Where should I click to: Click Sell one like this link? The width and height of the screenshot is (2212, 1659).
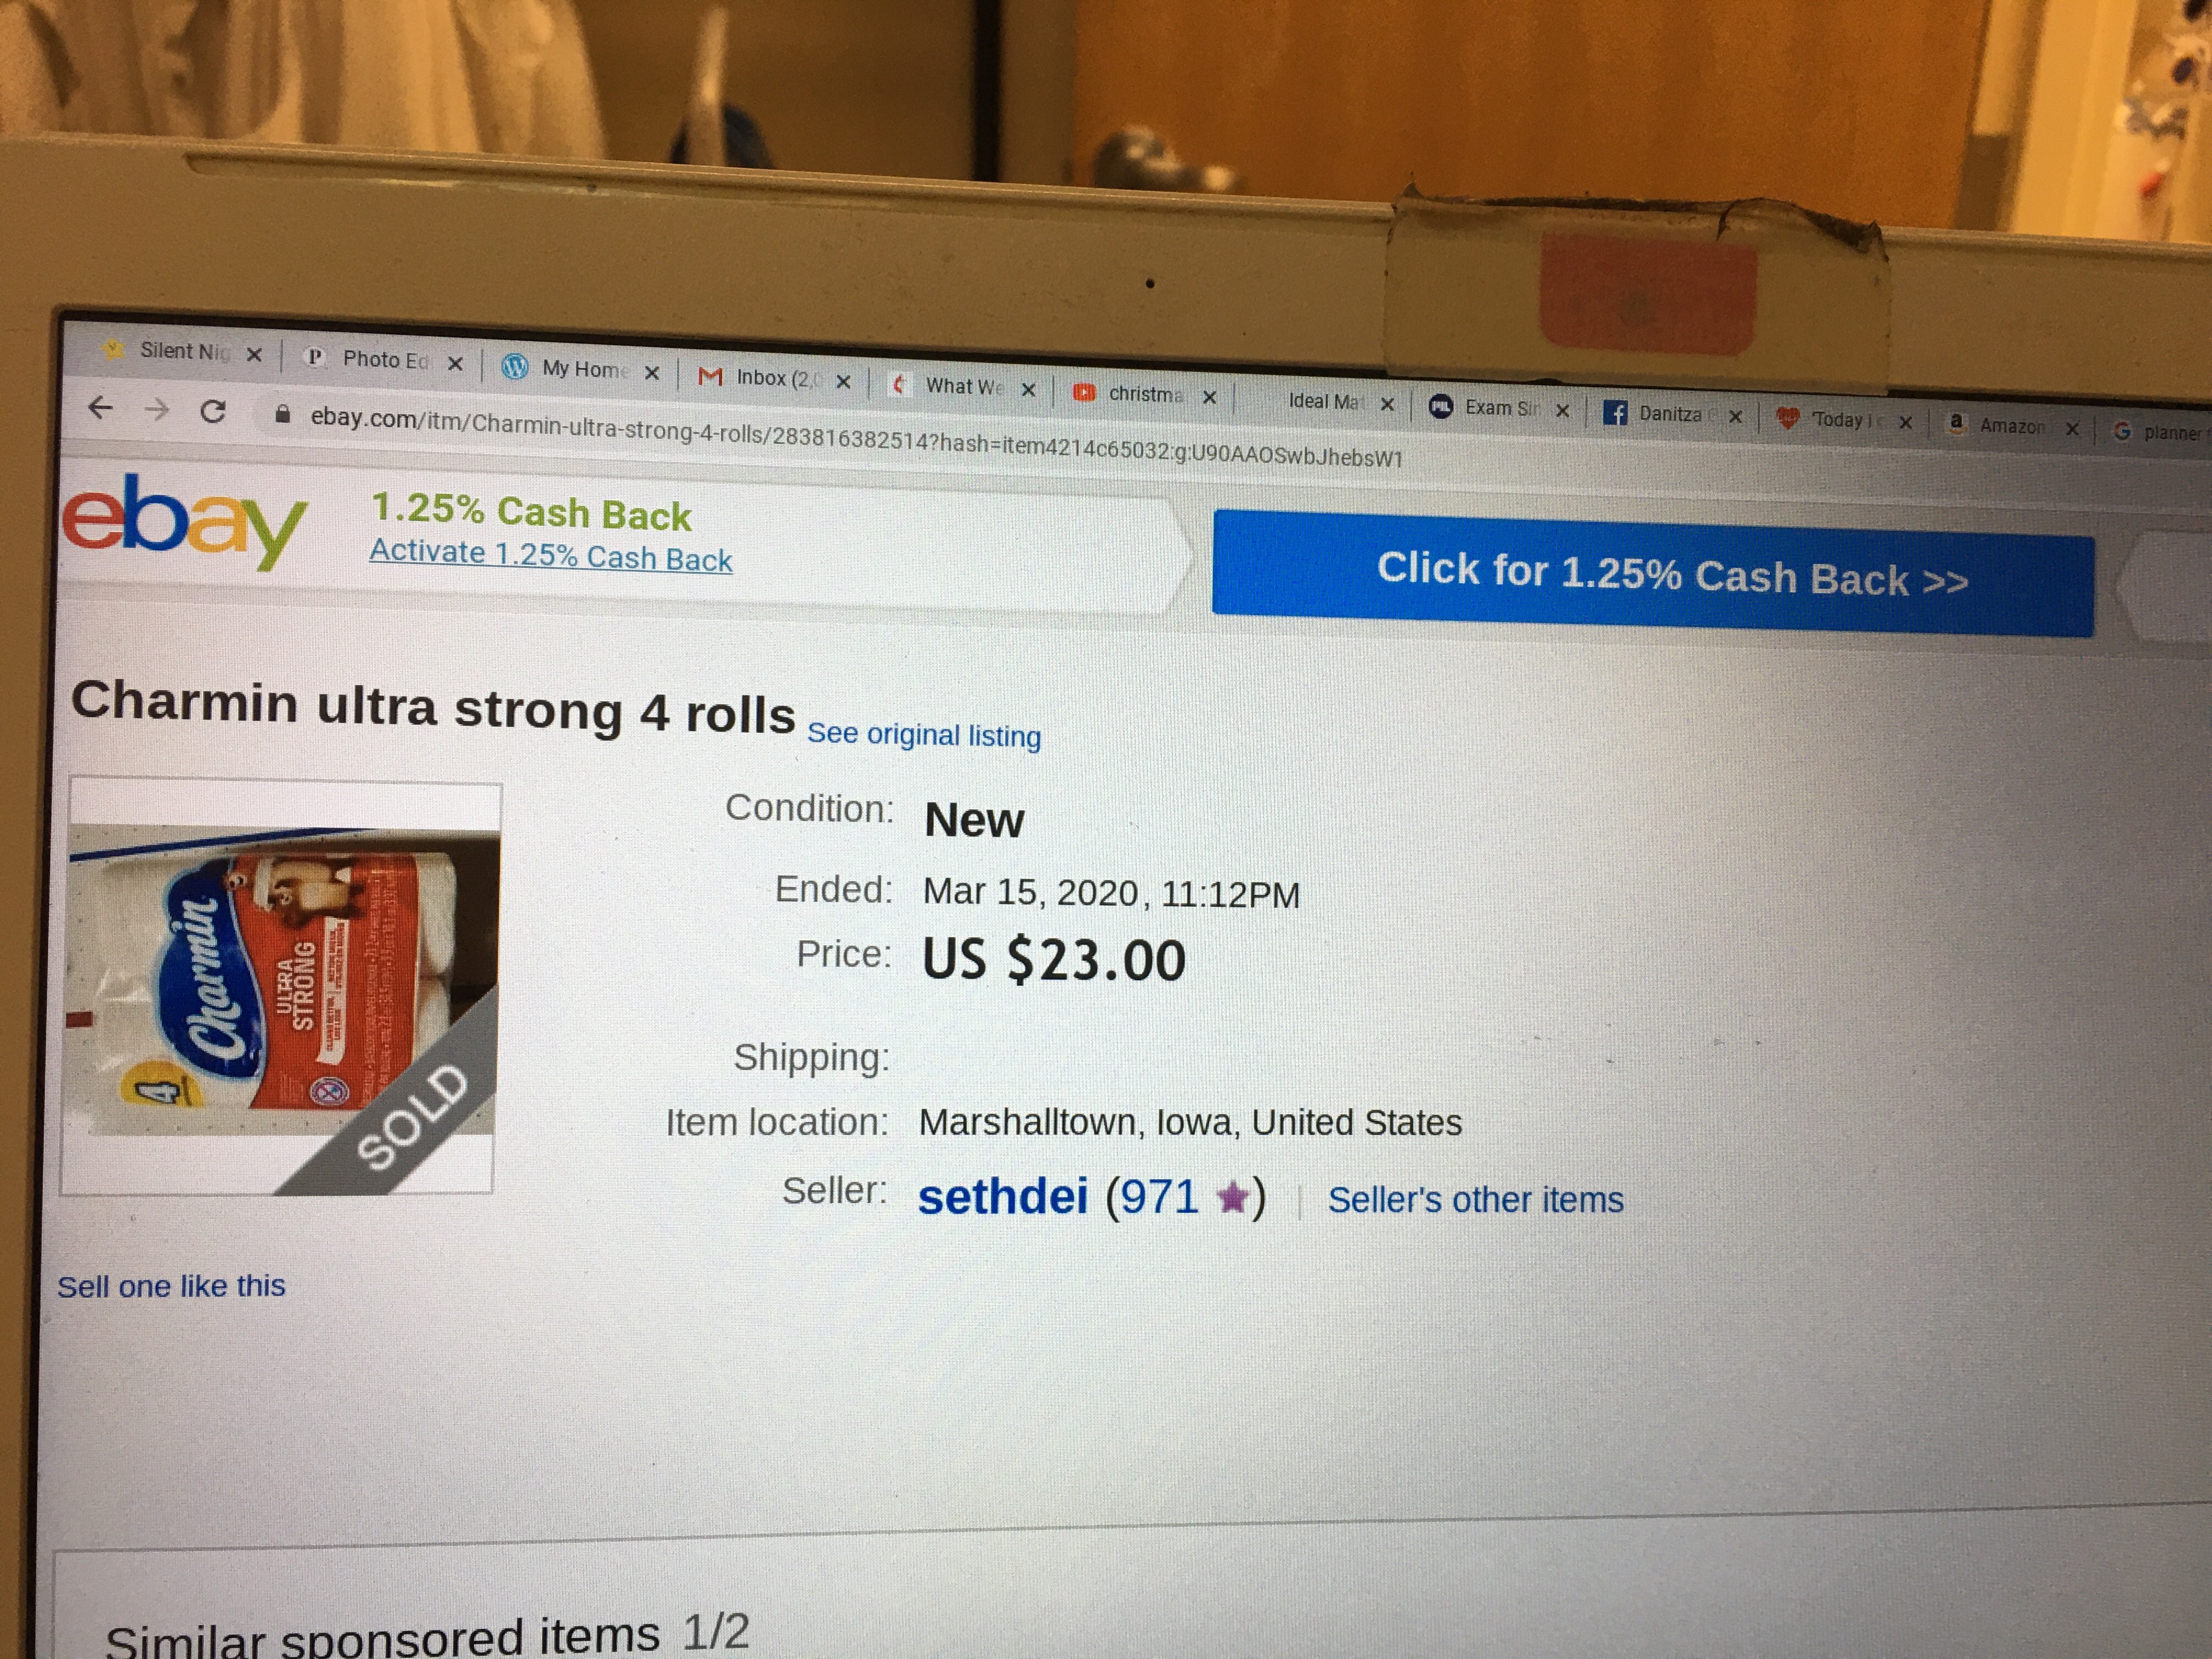(x=171, y=1285)
